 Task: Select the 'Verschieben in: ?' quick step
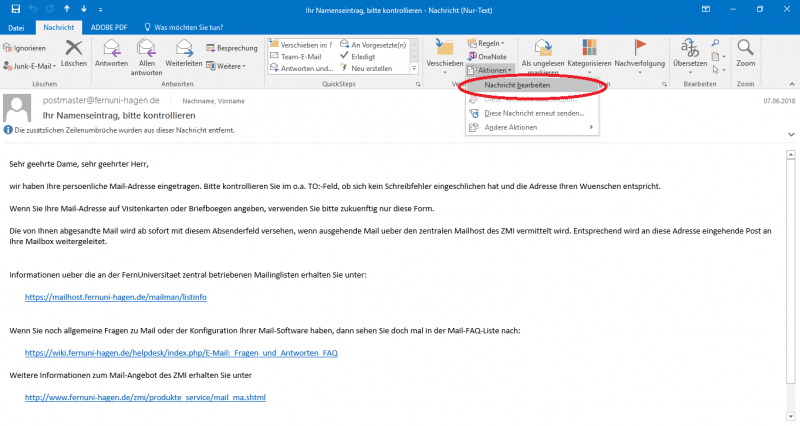(301, 45)
